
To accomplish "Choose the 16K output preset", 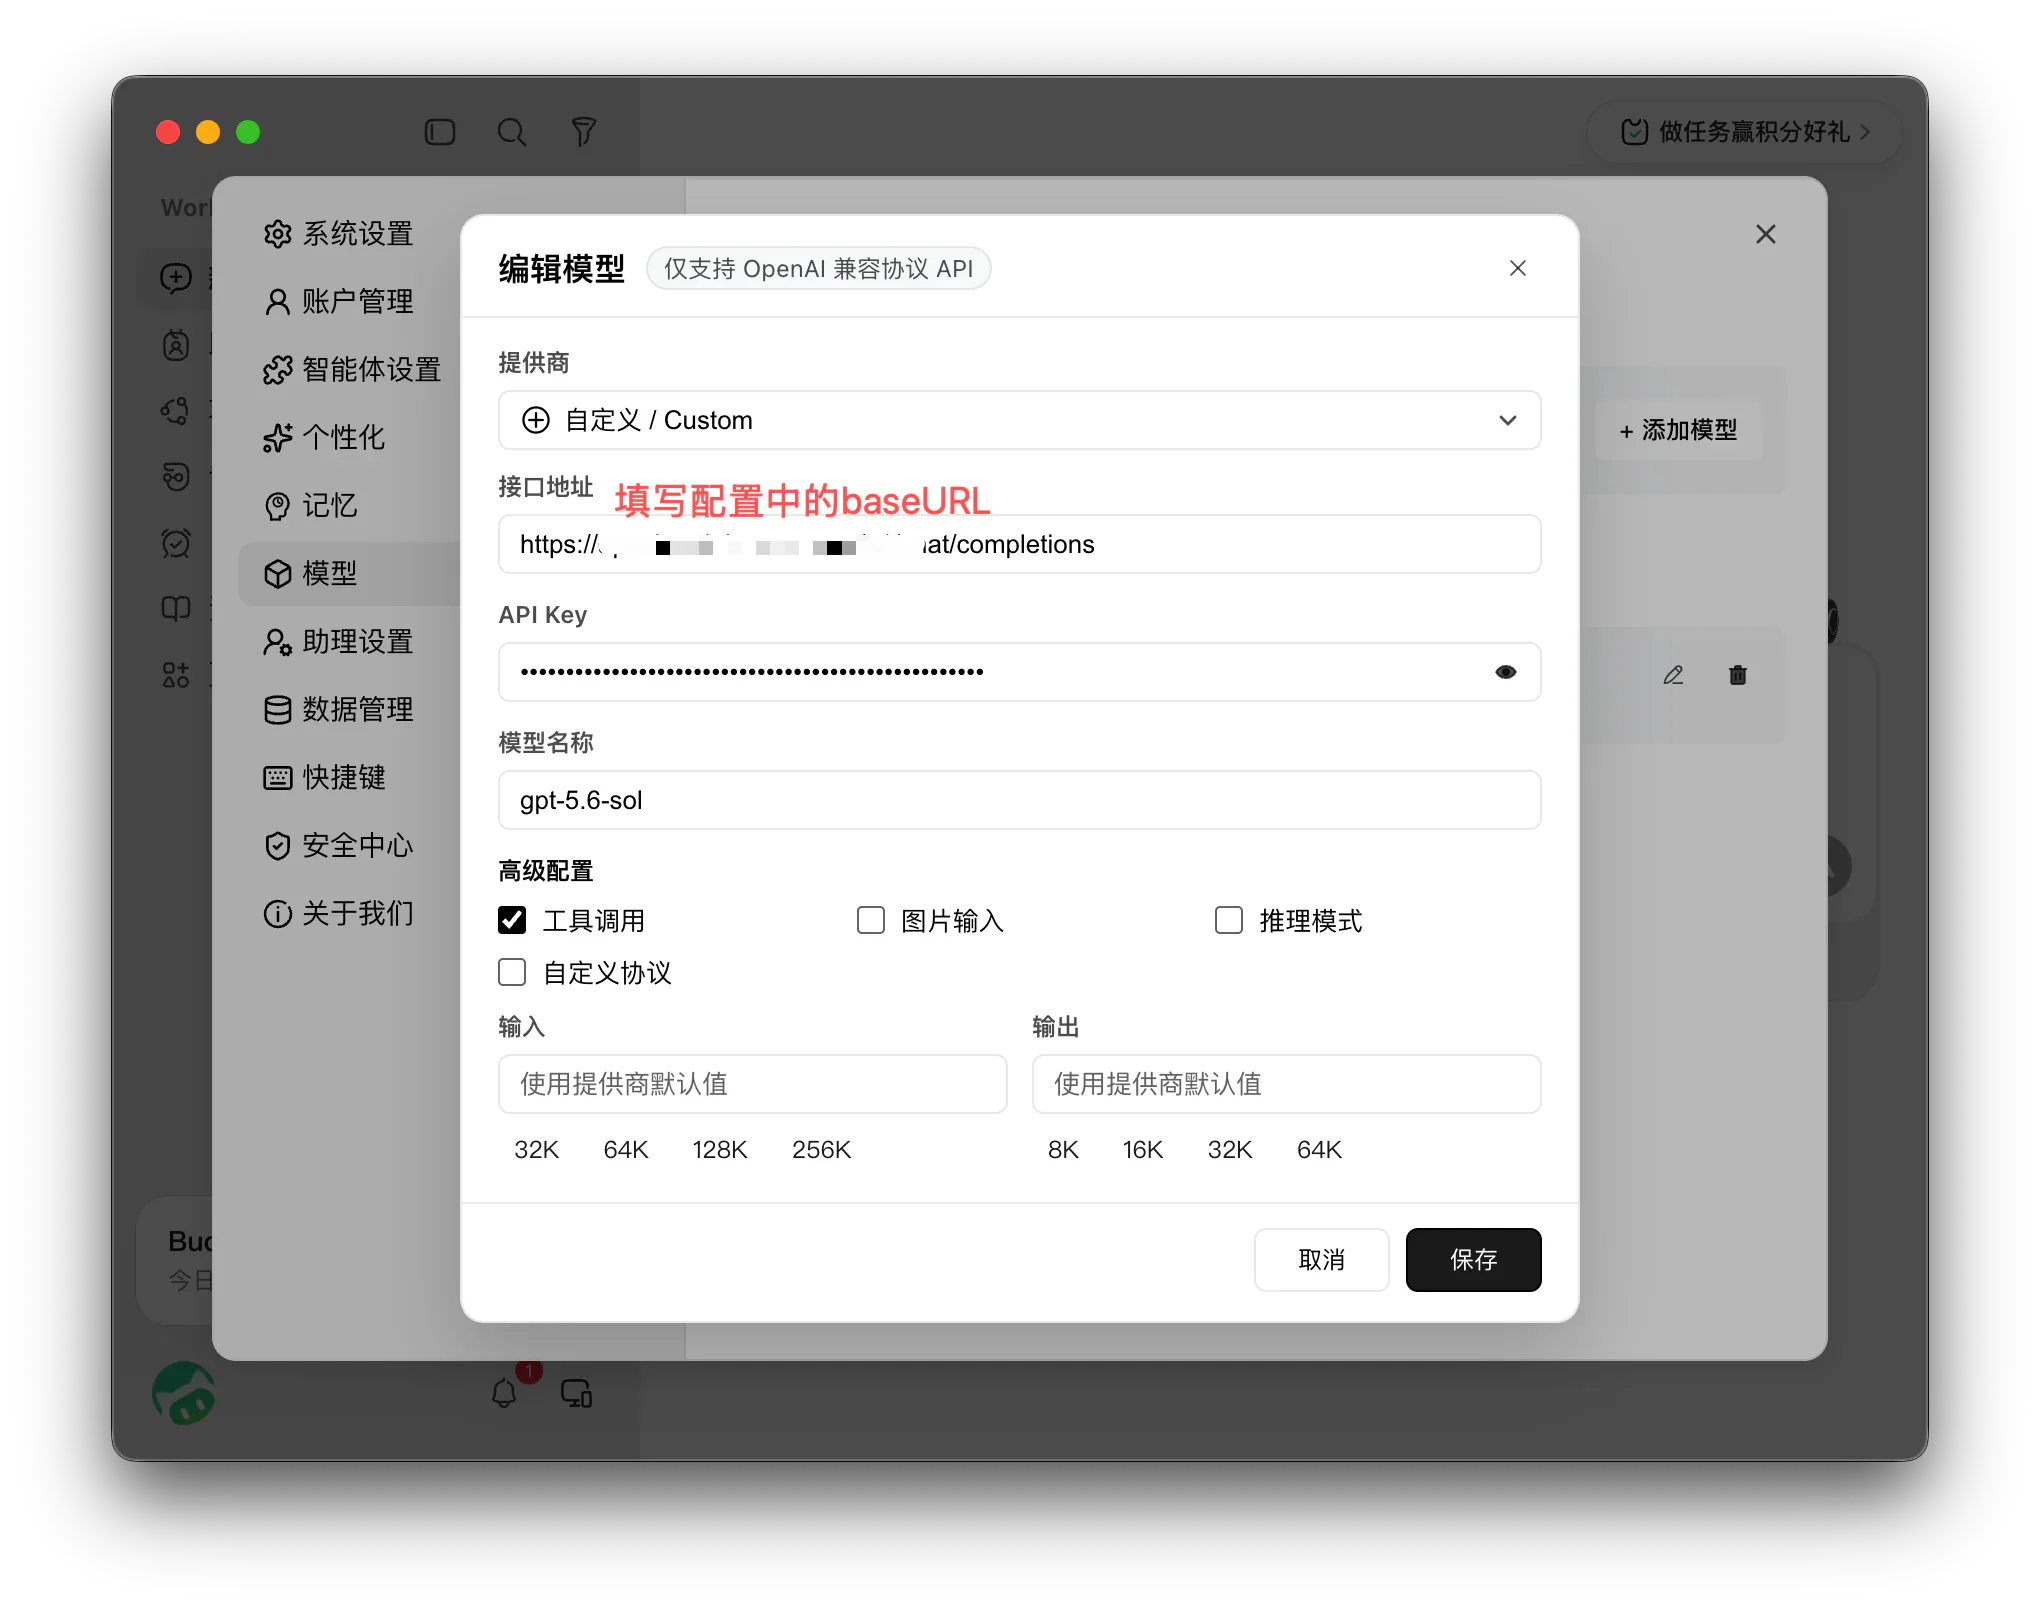I will 1143,1150.
